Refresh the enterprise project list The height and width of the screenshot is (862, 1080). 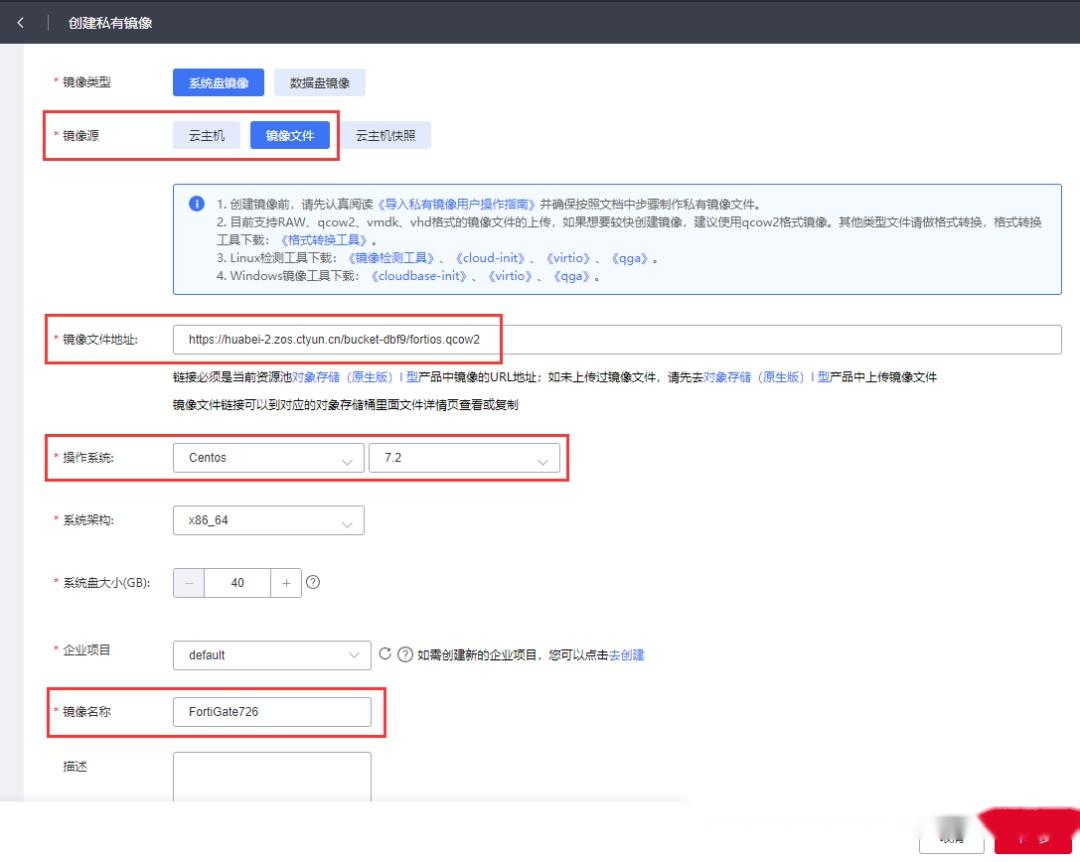tap(385, 654)
